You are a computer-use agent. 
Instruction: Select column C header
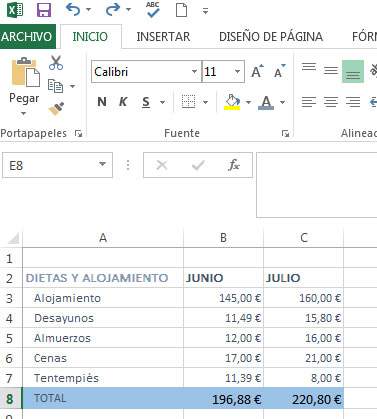point(304,238)
